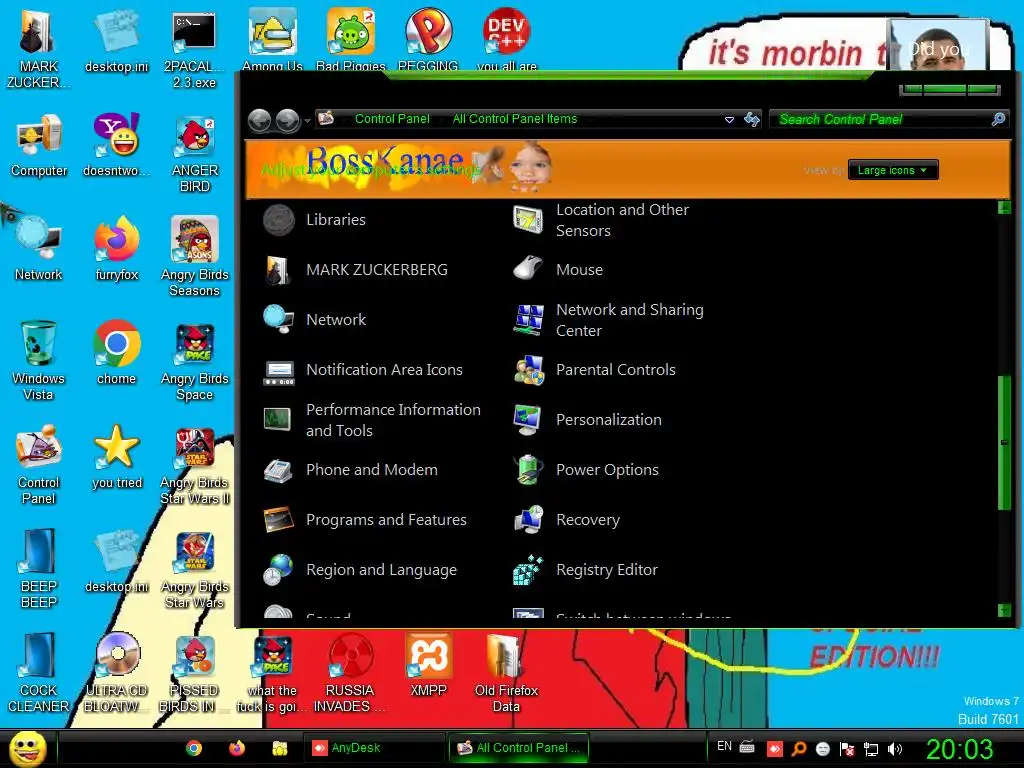The width and height of the screenshot is (1024, 768).
Task: Open recent pages dropdown beside Forward button
Action: (x=307, y=121)
